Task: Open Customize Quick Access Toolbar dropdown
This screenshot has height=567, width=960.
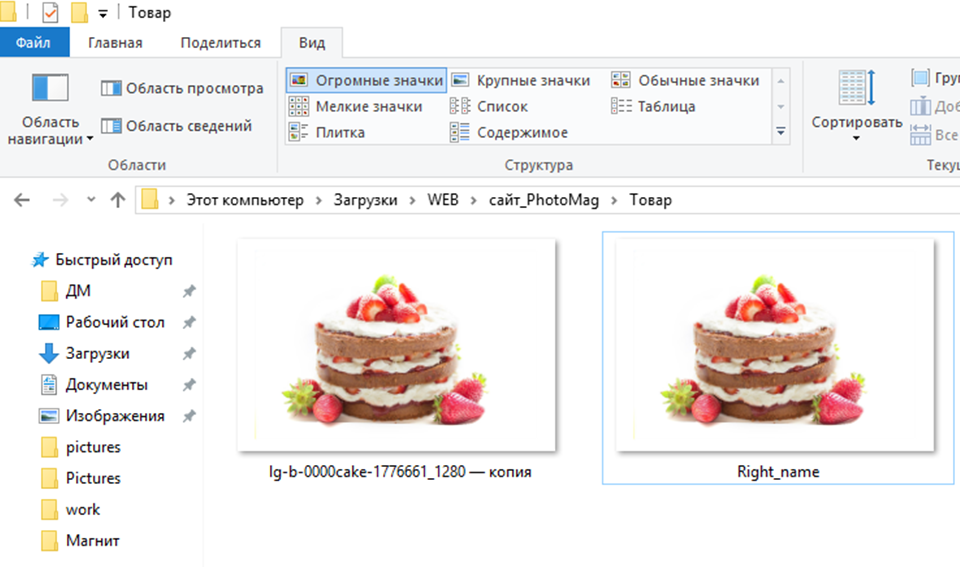Action: pos(103,13)
